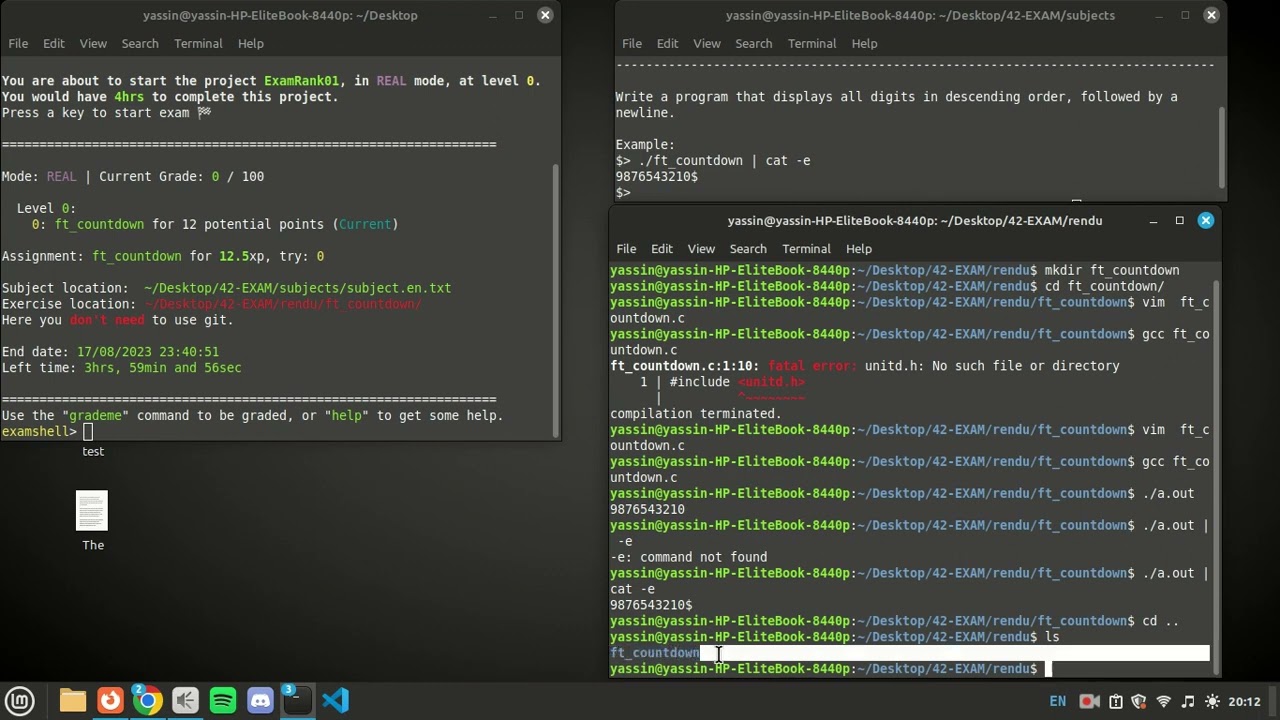Open File menu in subjects terminal
This screenshot has width=1280, height=720.
click(632, 44)
